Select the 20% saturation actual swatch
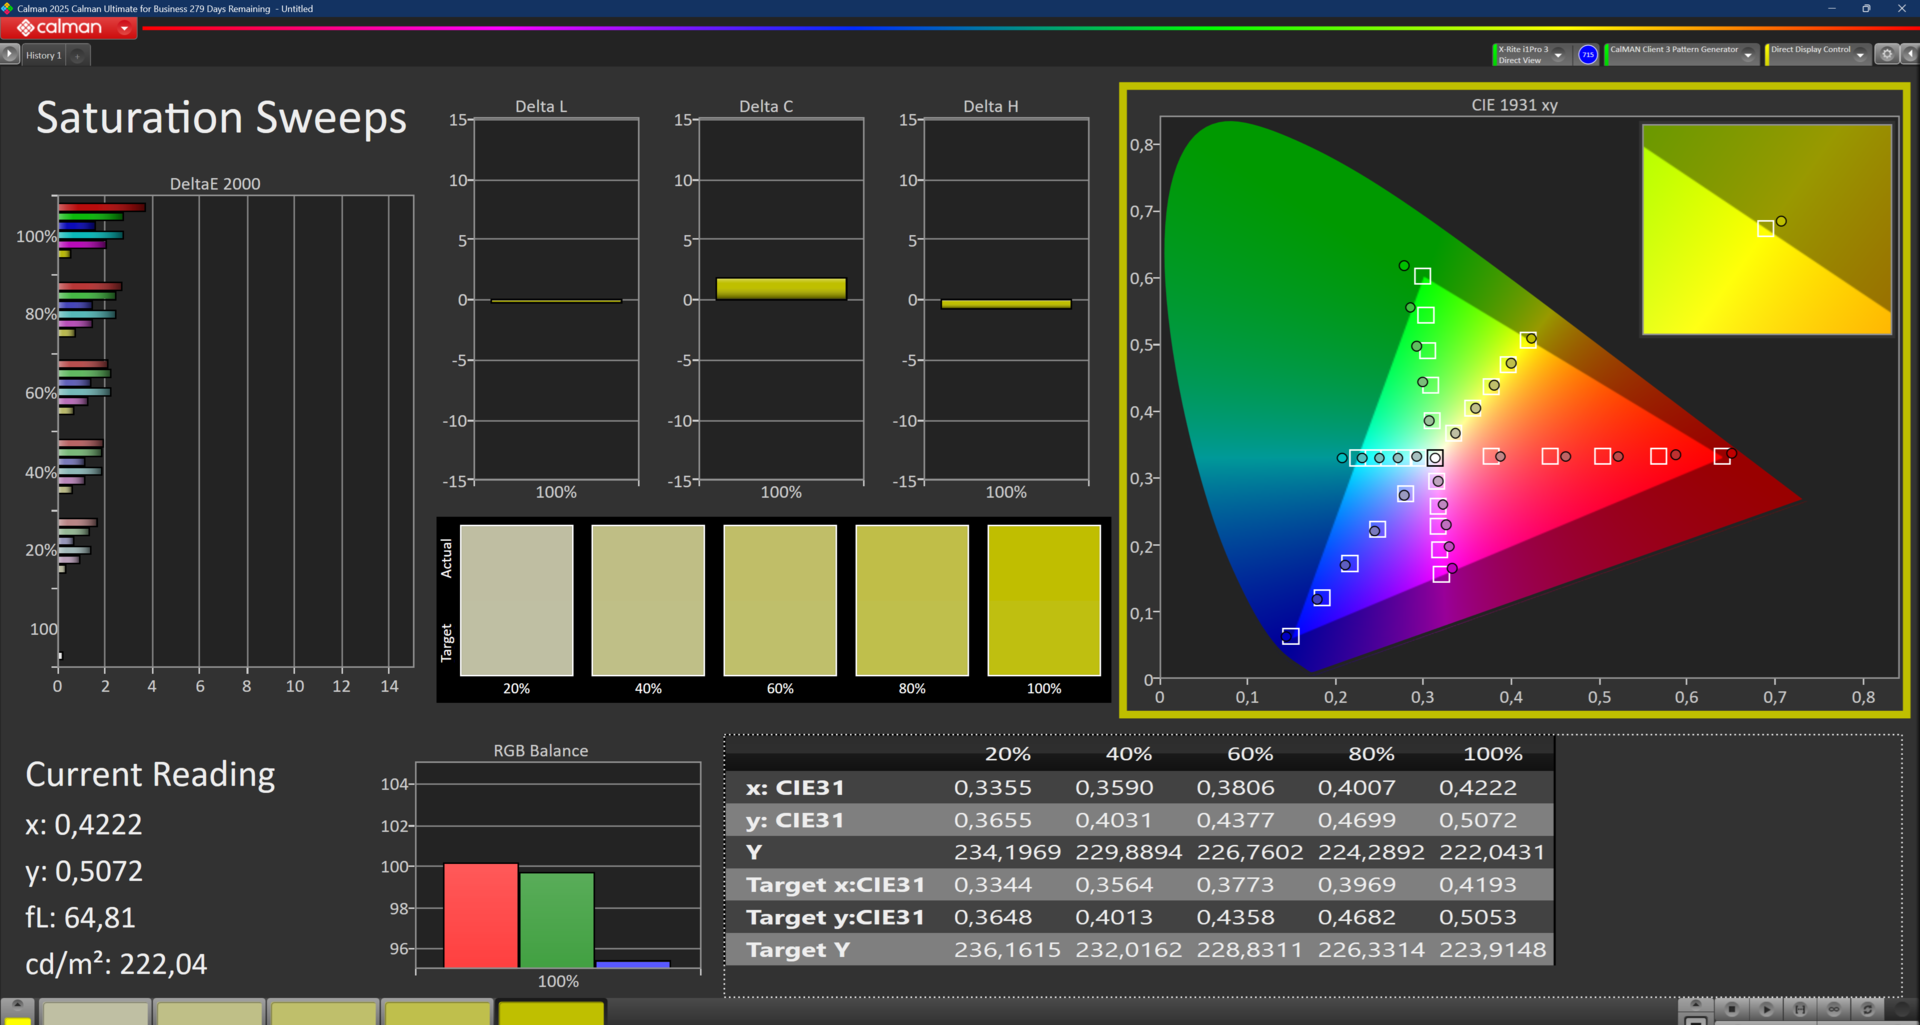1920x1025 pixels. (x=516, y=560)
